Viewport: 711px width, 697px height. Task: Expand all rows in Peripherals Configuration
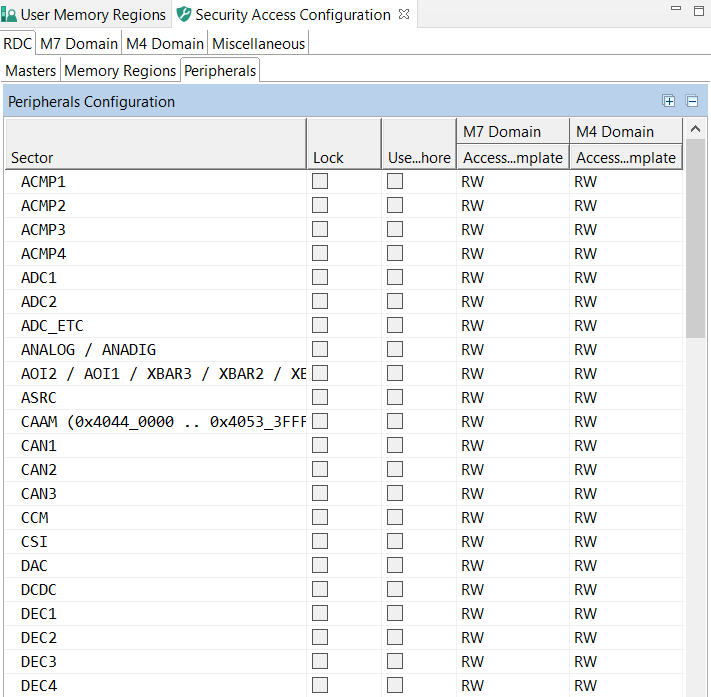669,101
